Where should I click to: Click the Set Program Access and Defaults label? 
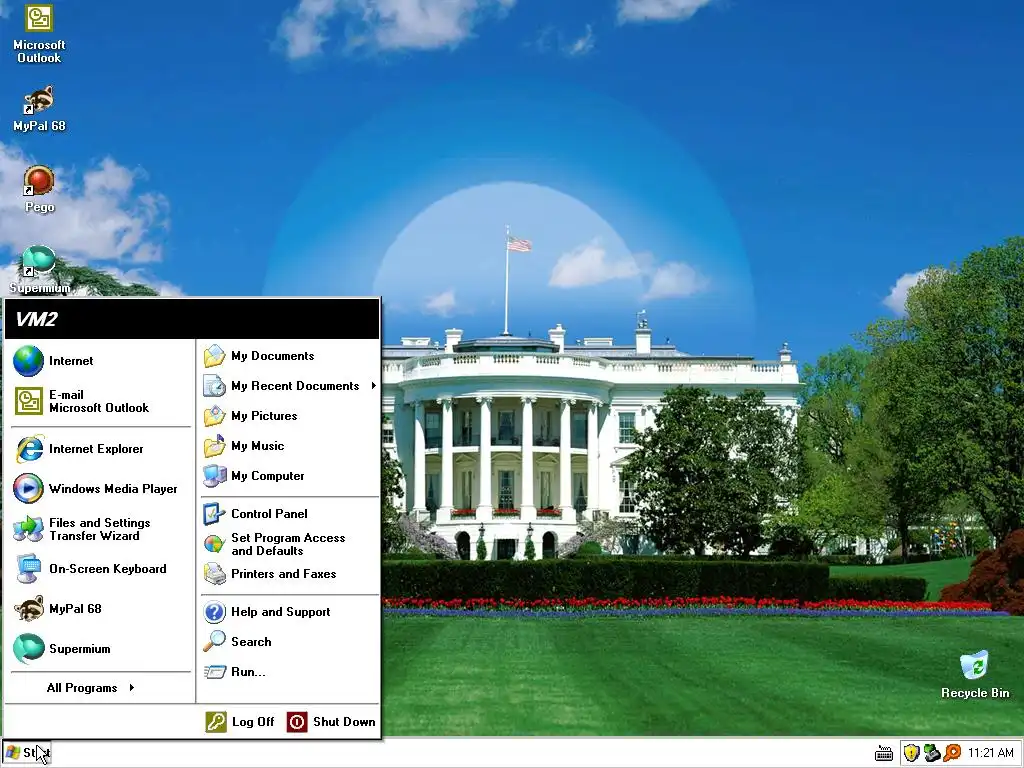click(x=288, y=544)
